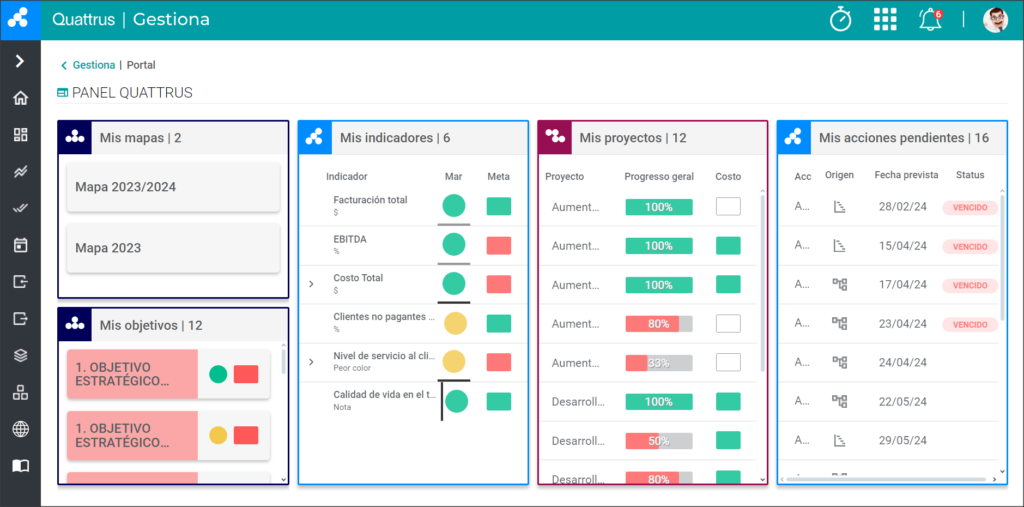Image resolution: width=1024 pixels, height=507 pixels.
Task: Click the Status column header in acciones
Action: pyautogui.click(x=970, y=175)
